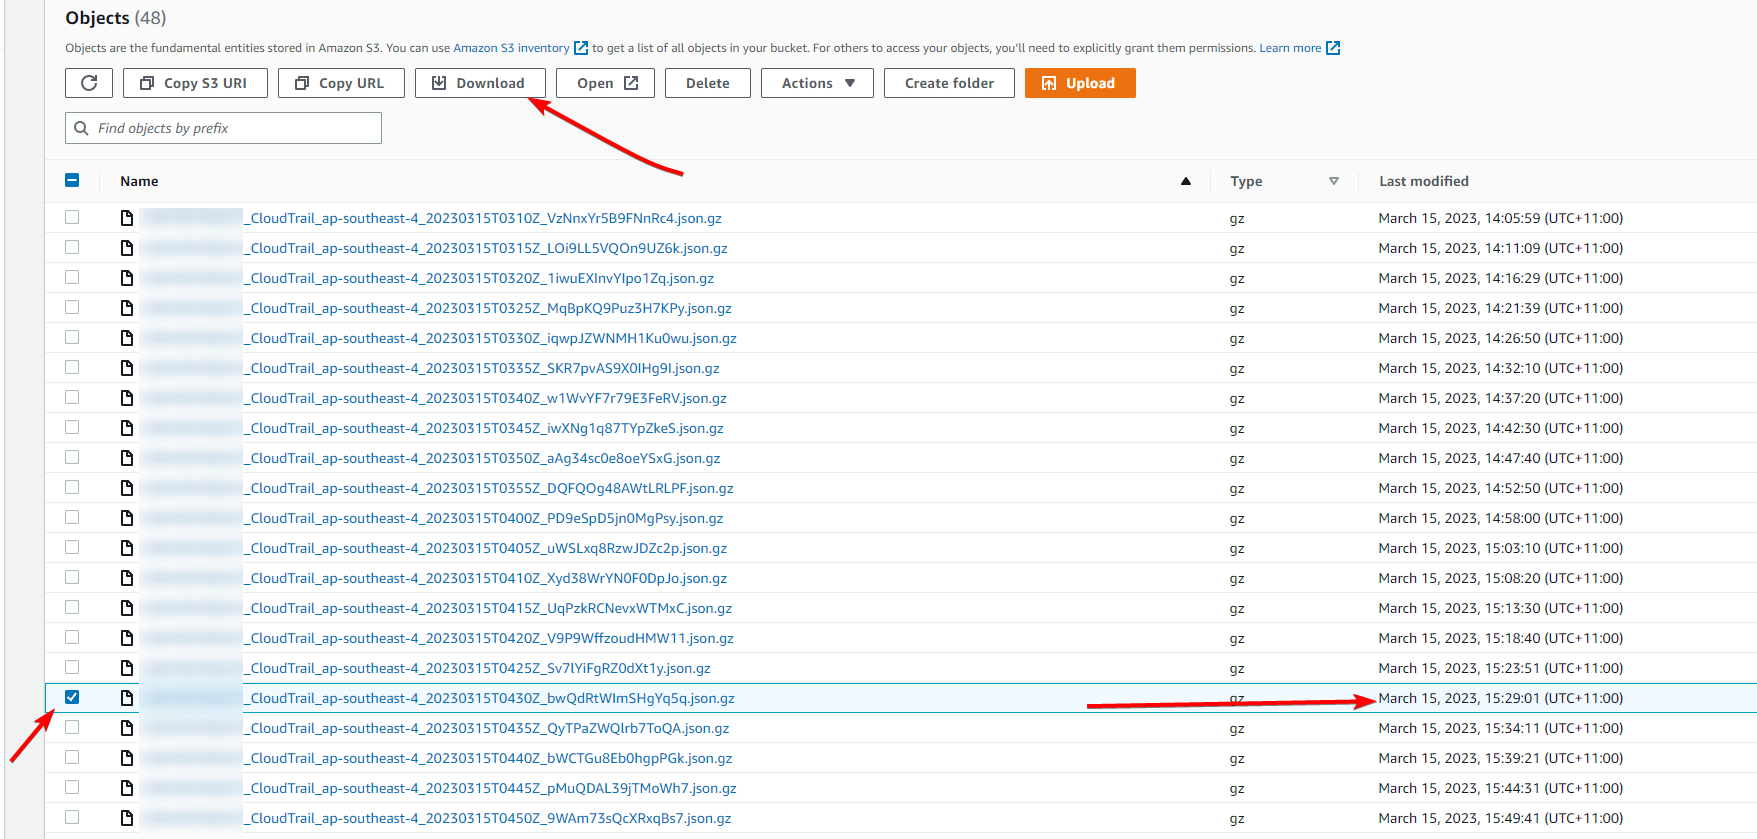This screenshot has height=839, width=1757.
Task: Click external-link icon beside Learn more
Action: tap(1333, 48)
